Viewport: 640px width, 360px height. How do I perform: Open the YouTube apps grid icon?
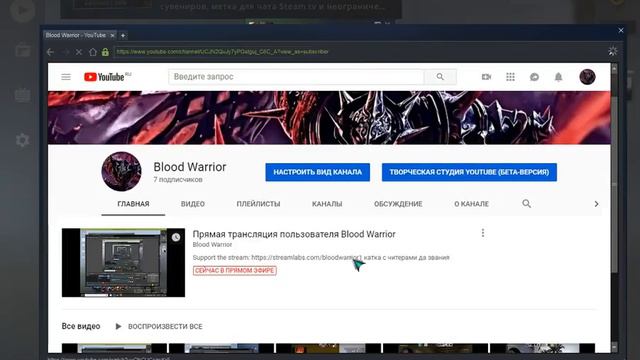[x=510, y=77]
